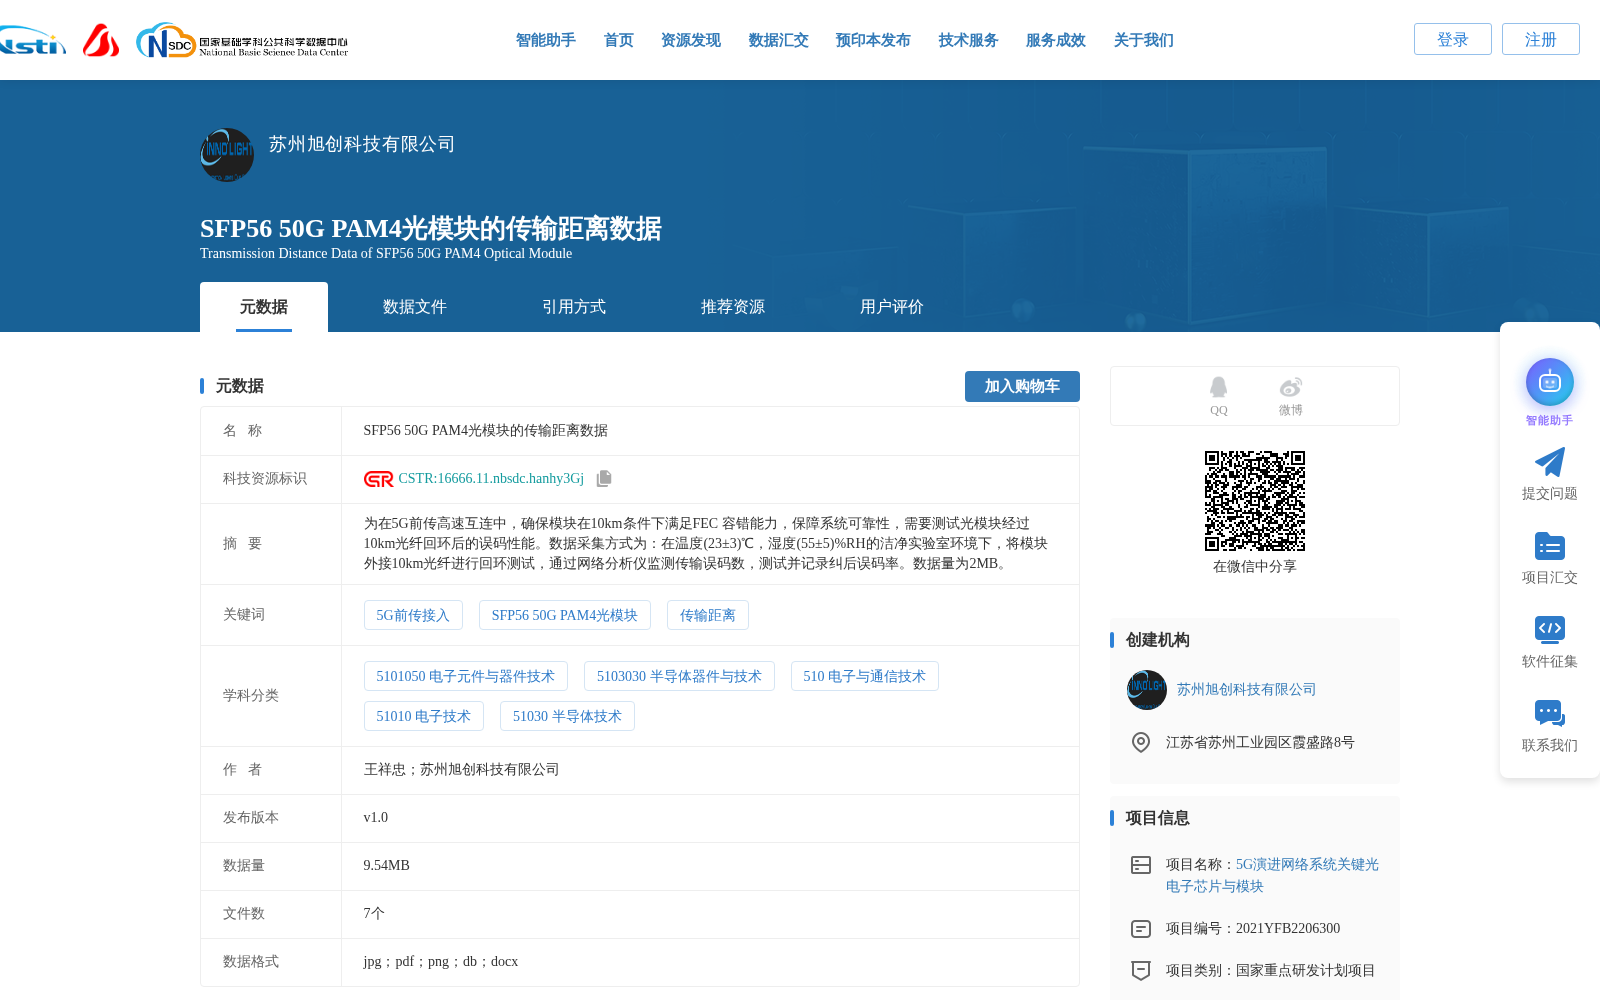Open the CSTR:16666.11.nbsdc.hanhy3Gj link
This screenshot has width=1600, height=1000.
pyautogui.click(x=491, y=479)
